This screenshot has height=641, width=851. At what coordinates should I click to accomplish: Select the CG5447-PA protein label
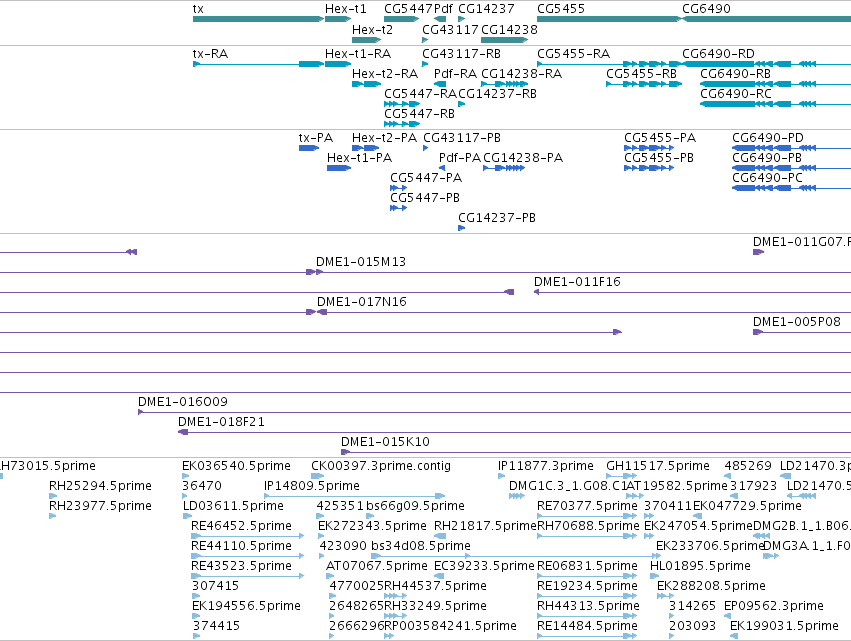(x=426, y=178)
